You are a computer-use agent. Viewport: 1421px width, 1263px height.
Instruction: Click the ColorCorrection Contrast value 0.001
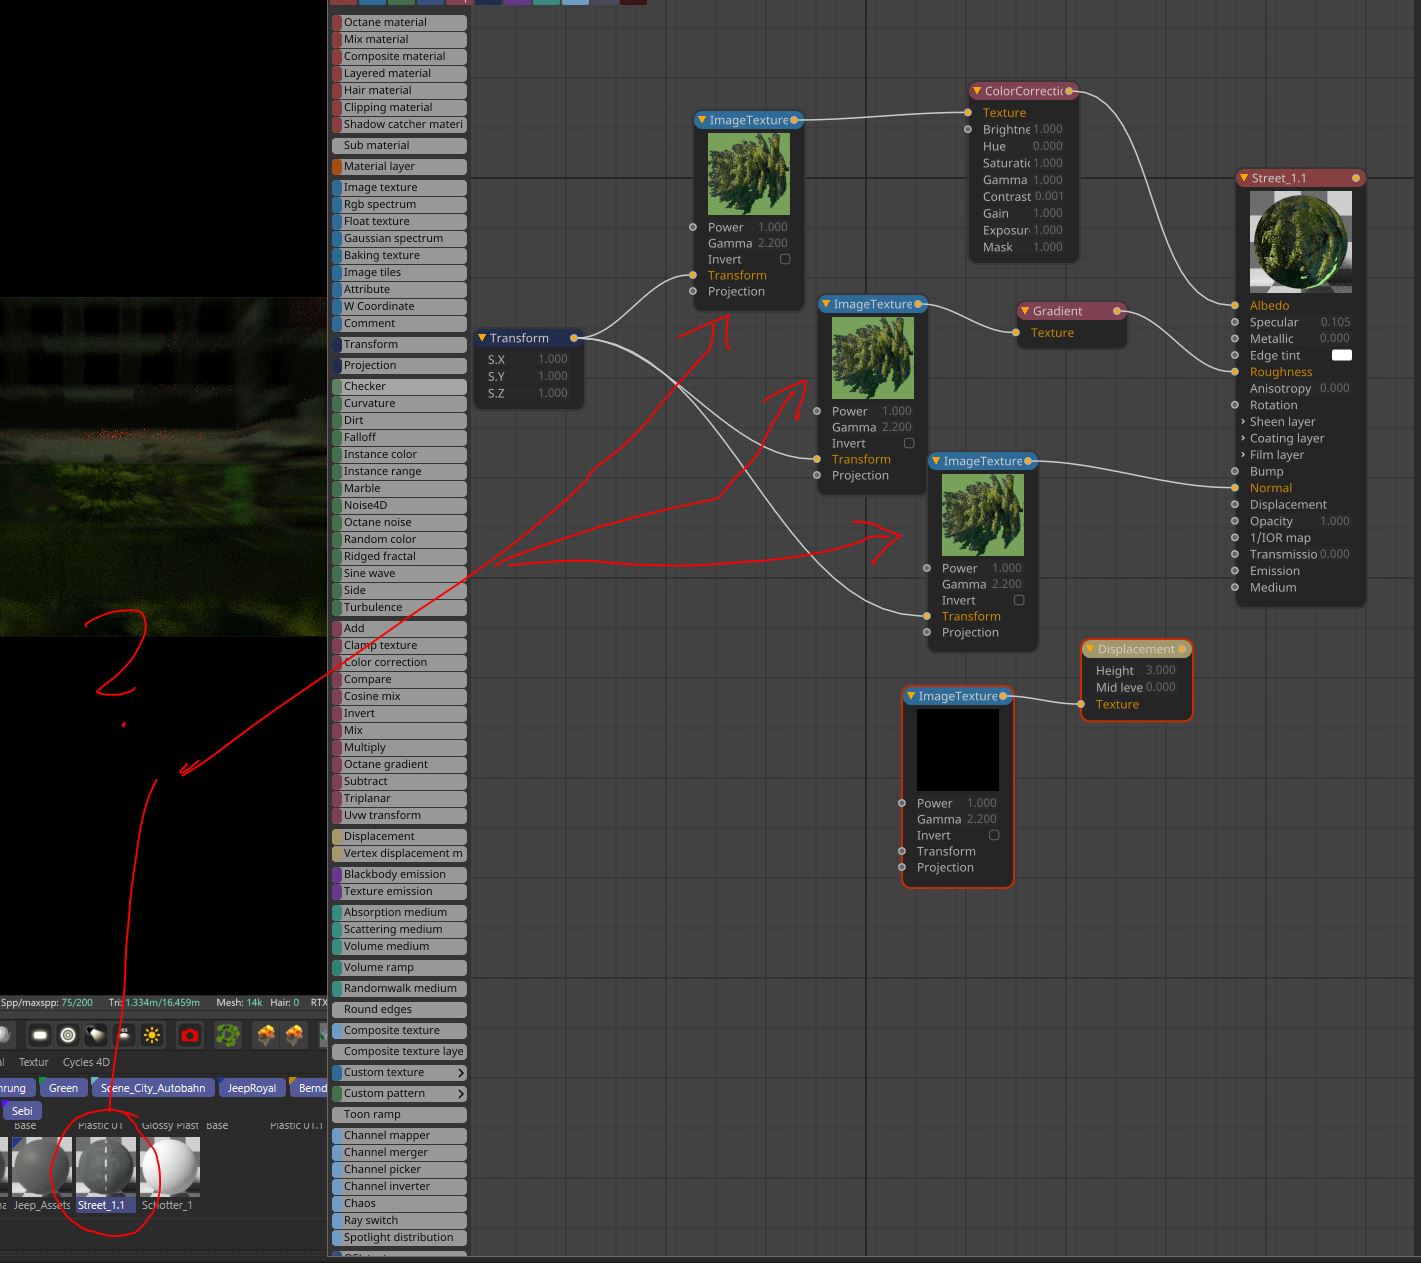tap(1049, 197)
